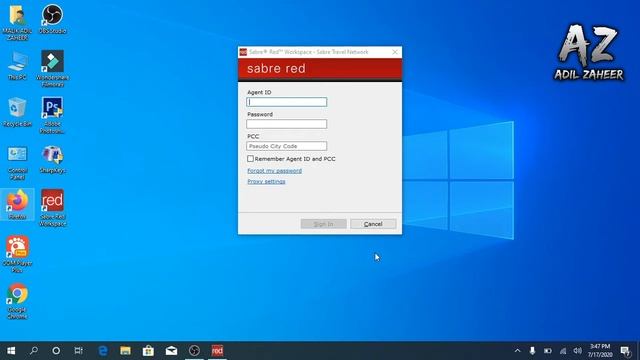The height and width of the screenshot is (360, 640).
Task: Open the volume control tray icon
Action: point(577,351)
